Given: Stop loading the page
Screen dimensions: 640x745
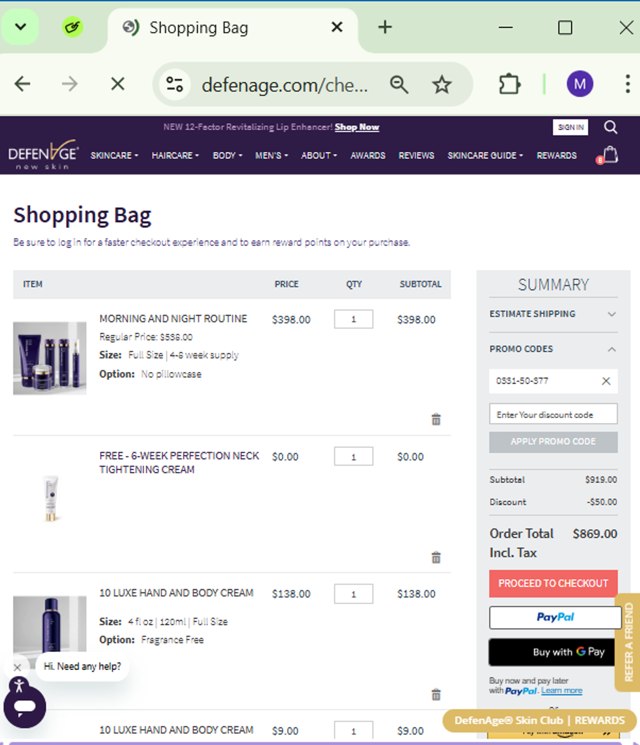Looking at the screenshot, I should click(x=117, y=84).
